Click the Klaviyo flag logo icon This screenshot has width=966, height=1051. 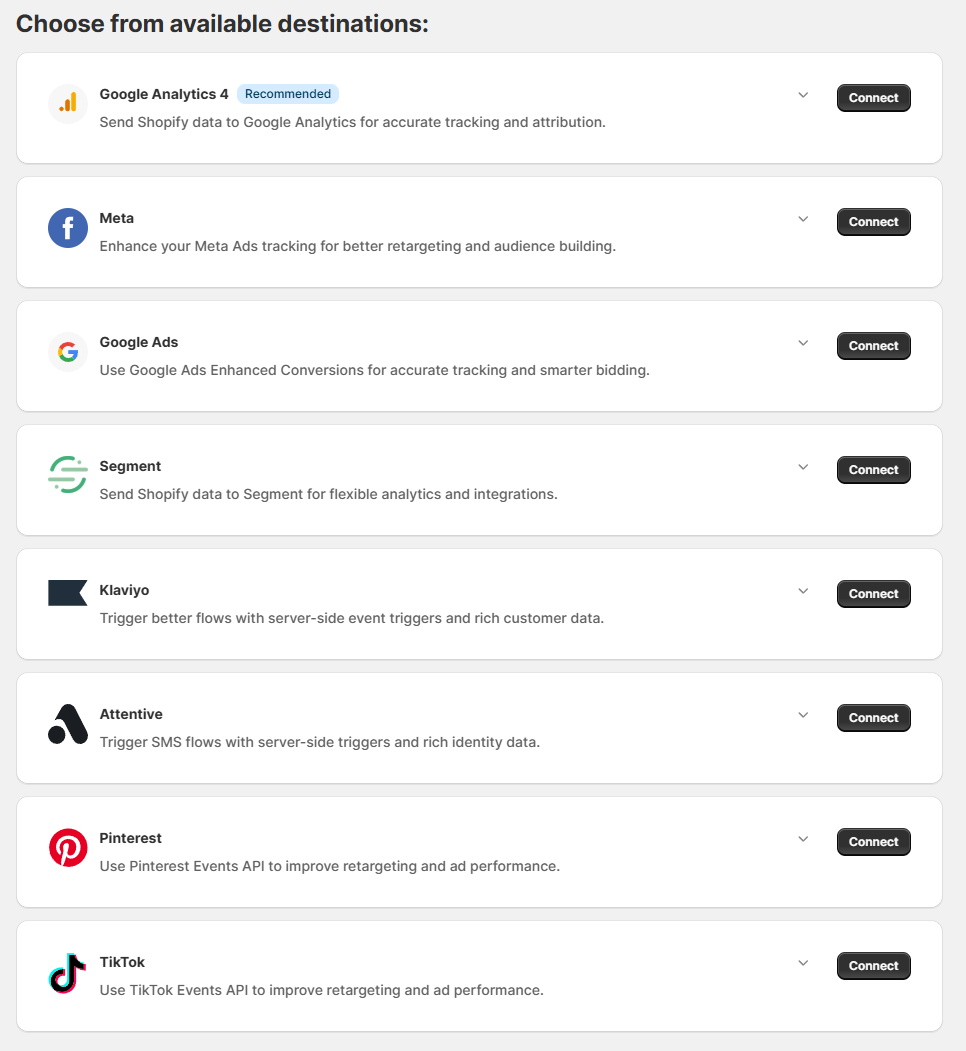68,593
